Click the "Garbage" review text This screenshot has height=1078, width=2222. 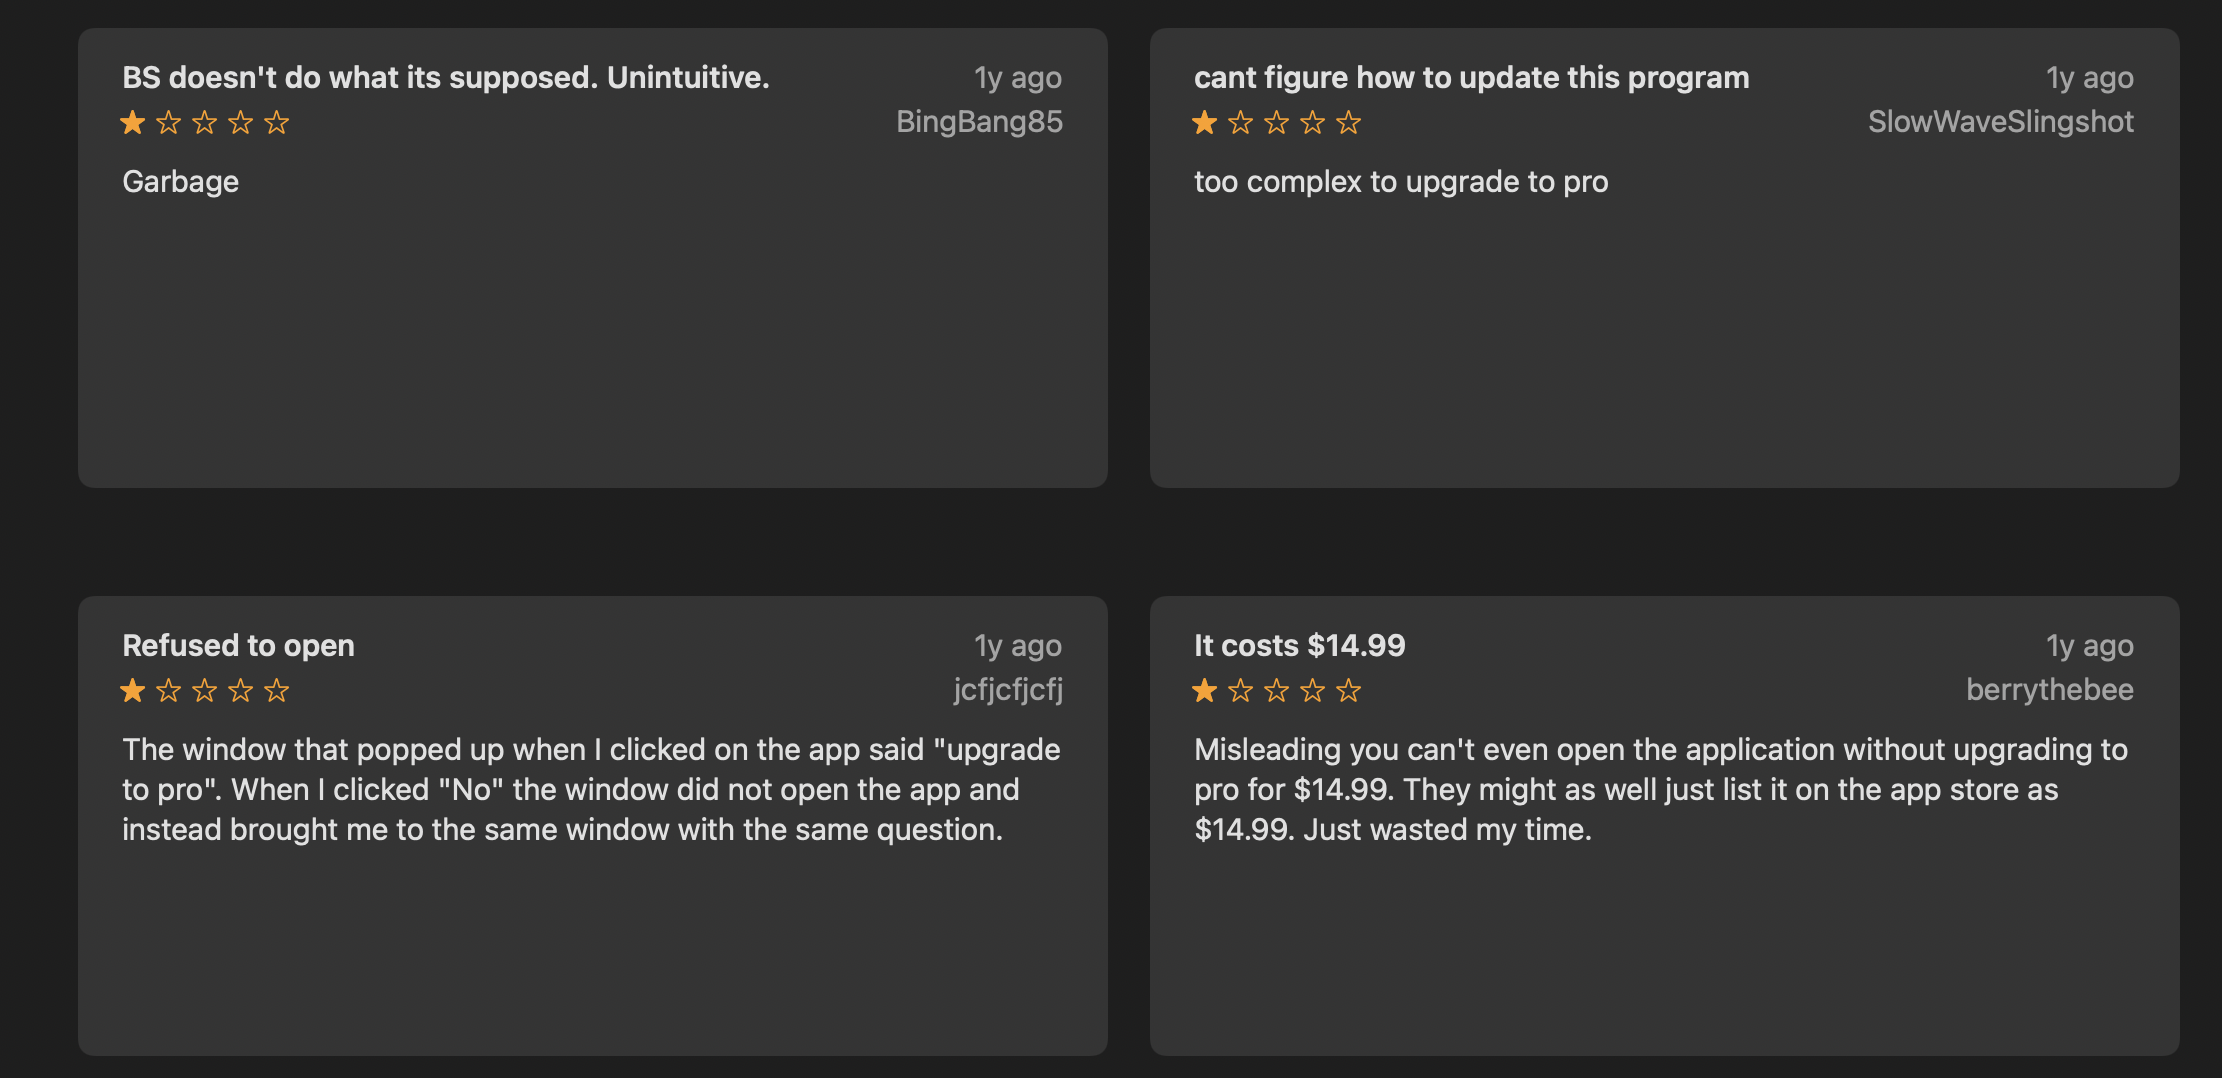(181, 182)
